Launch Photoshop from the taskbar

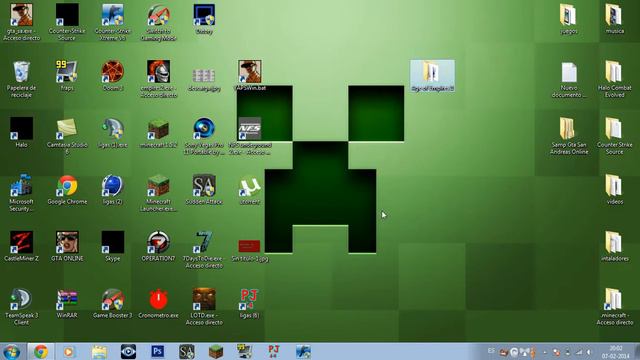click(158, 351)
